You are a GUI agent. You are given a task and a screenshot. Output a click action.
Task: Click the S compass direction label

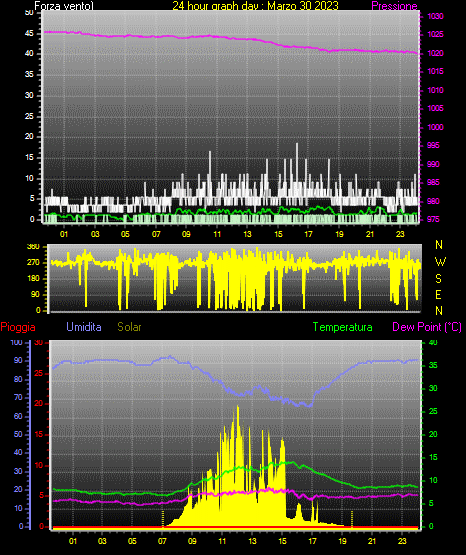[x=438, y=279]
